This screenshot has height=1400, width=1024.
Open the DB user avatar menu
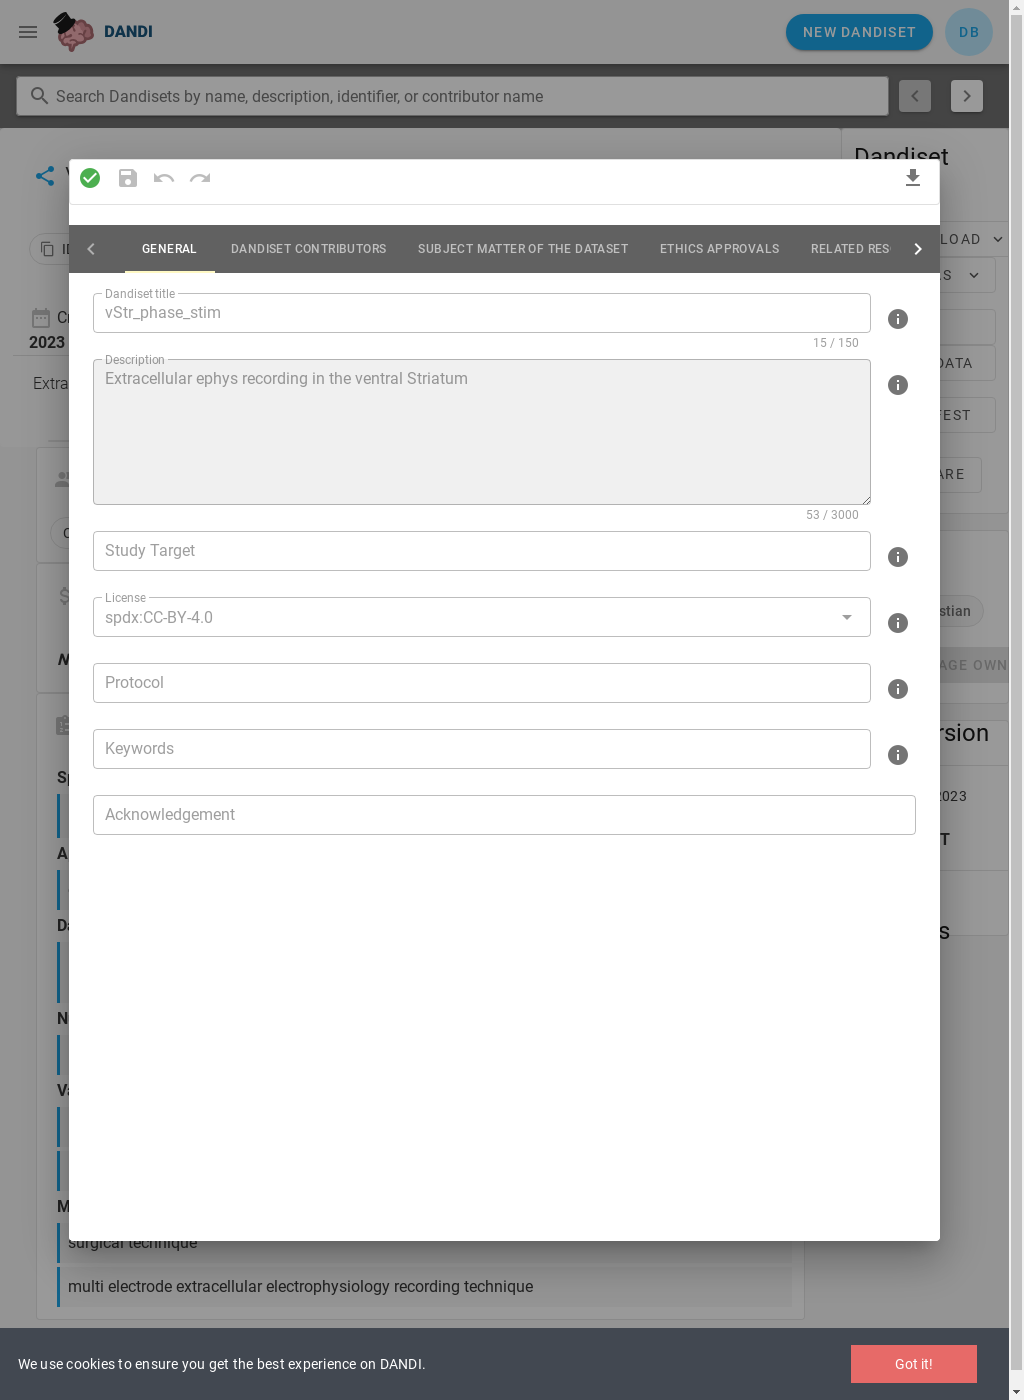point(969,32)
